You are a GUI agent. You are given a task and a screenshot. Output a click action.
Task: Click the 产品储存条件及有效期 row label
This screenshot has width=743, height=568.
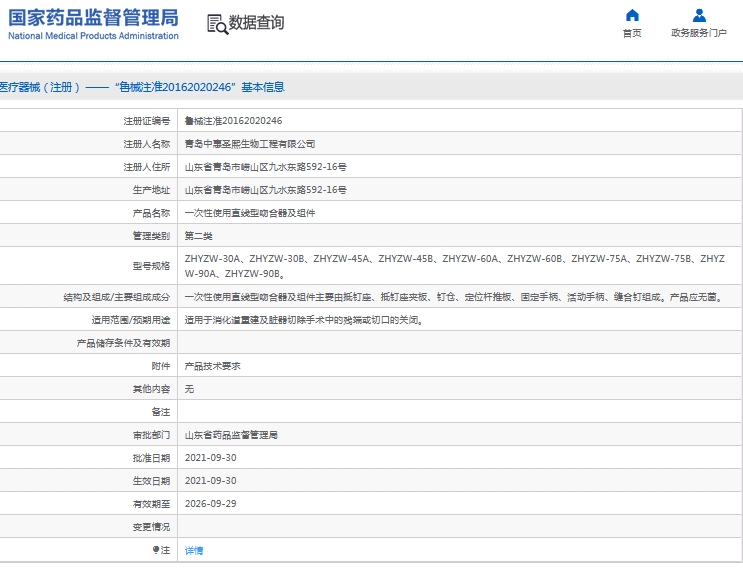[x=123, y=343]
